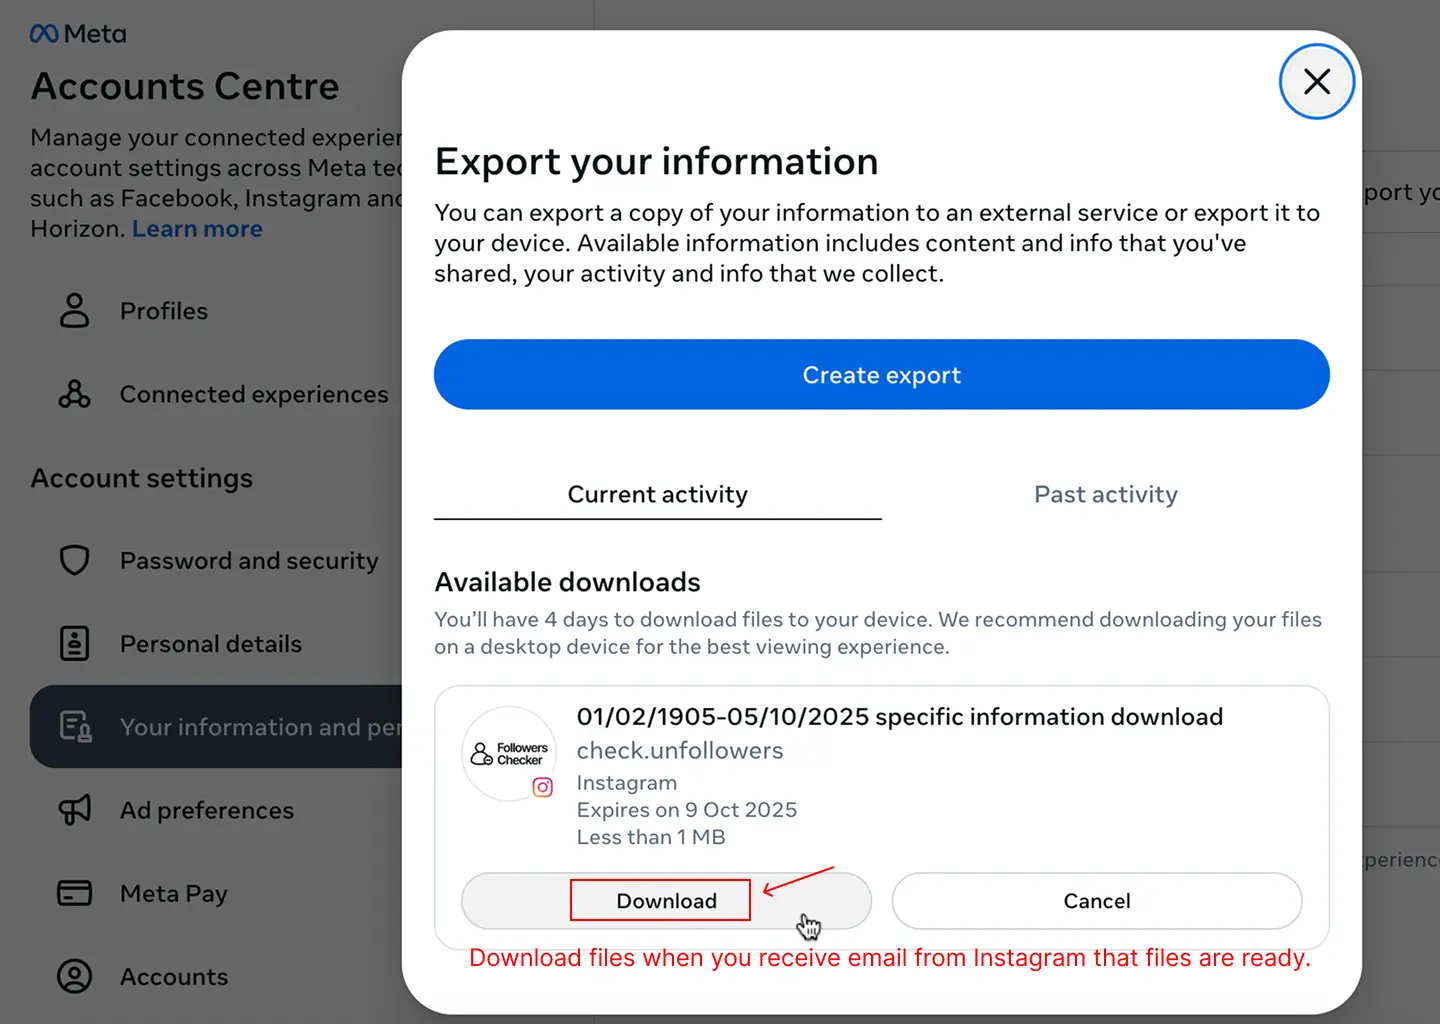This screenshot has height=1024, width=1440.
Task: Click the Connected experiences icon
Action: tap(74, 394)
